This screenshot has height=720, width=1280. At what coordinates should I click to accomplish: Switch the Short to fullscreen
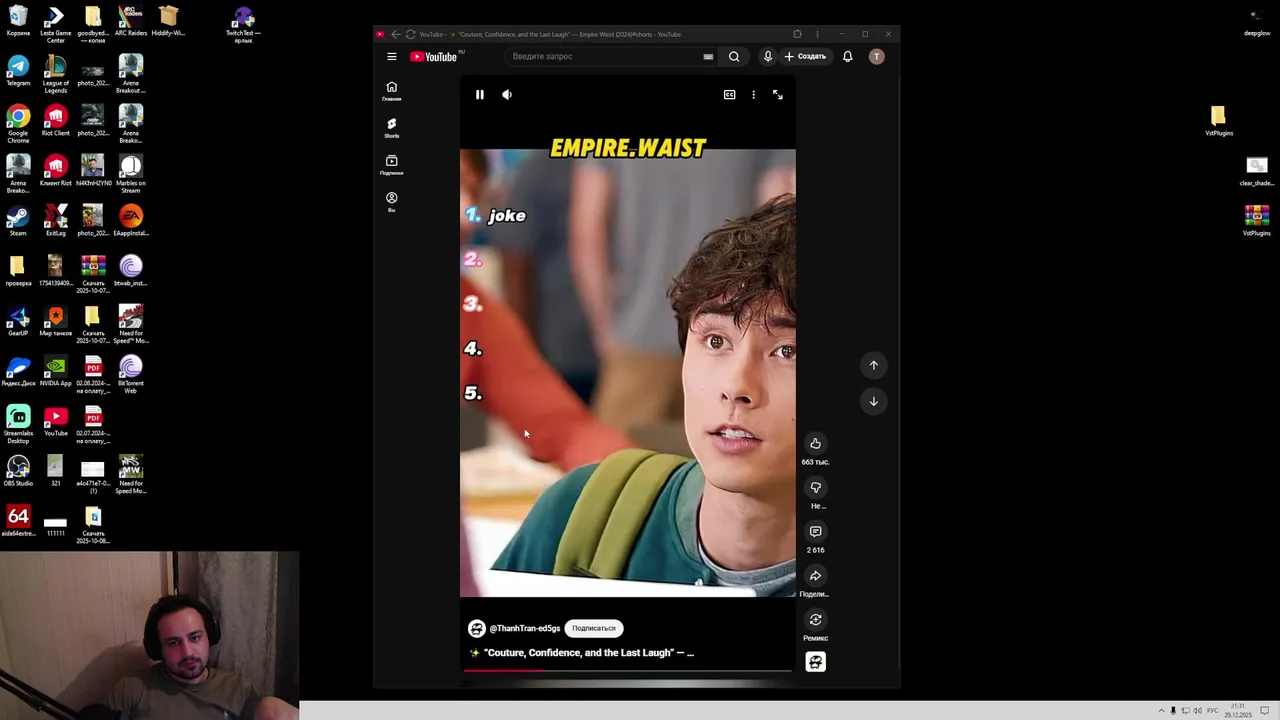pos(778,95)
